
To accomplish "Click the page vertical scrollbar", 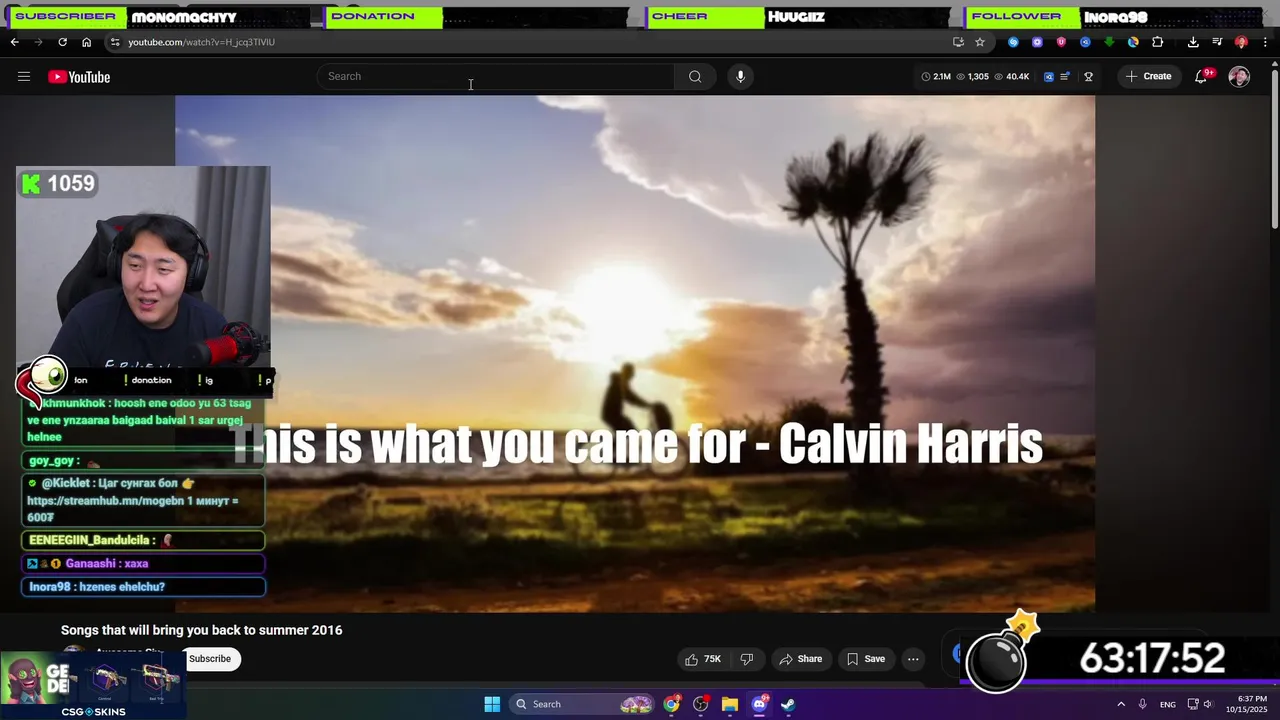I will click(1274, 150).
